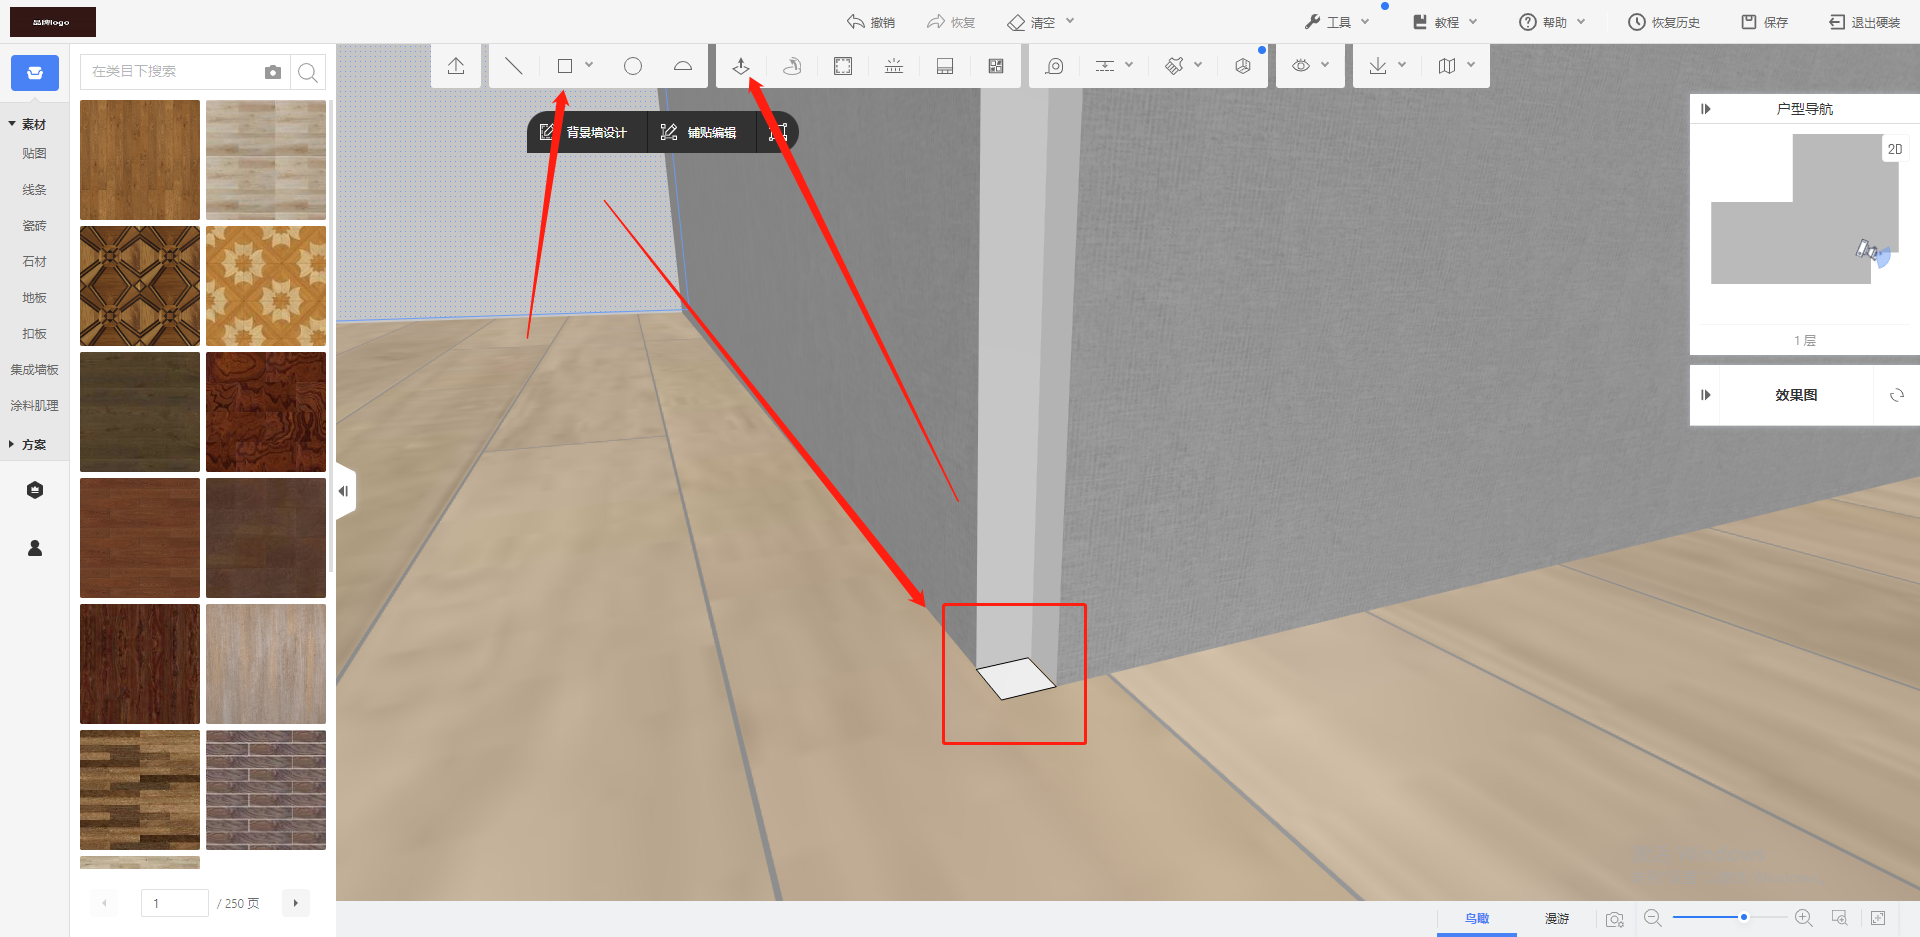This screenshot has width=1920, height=937.
Task: Select 线条 category
Action: [35, 189]
